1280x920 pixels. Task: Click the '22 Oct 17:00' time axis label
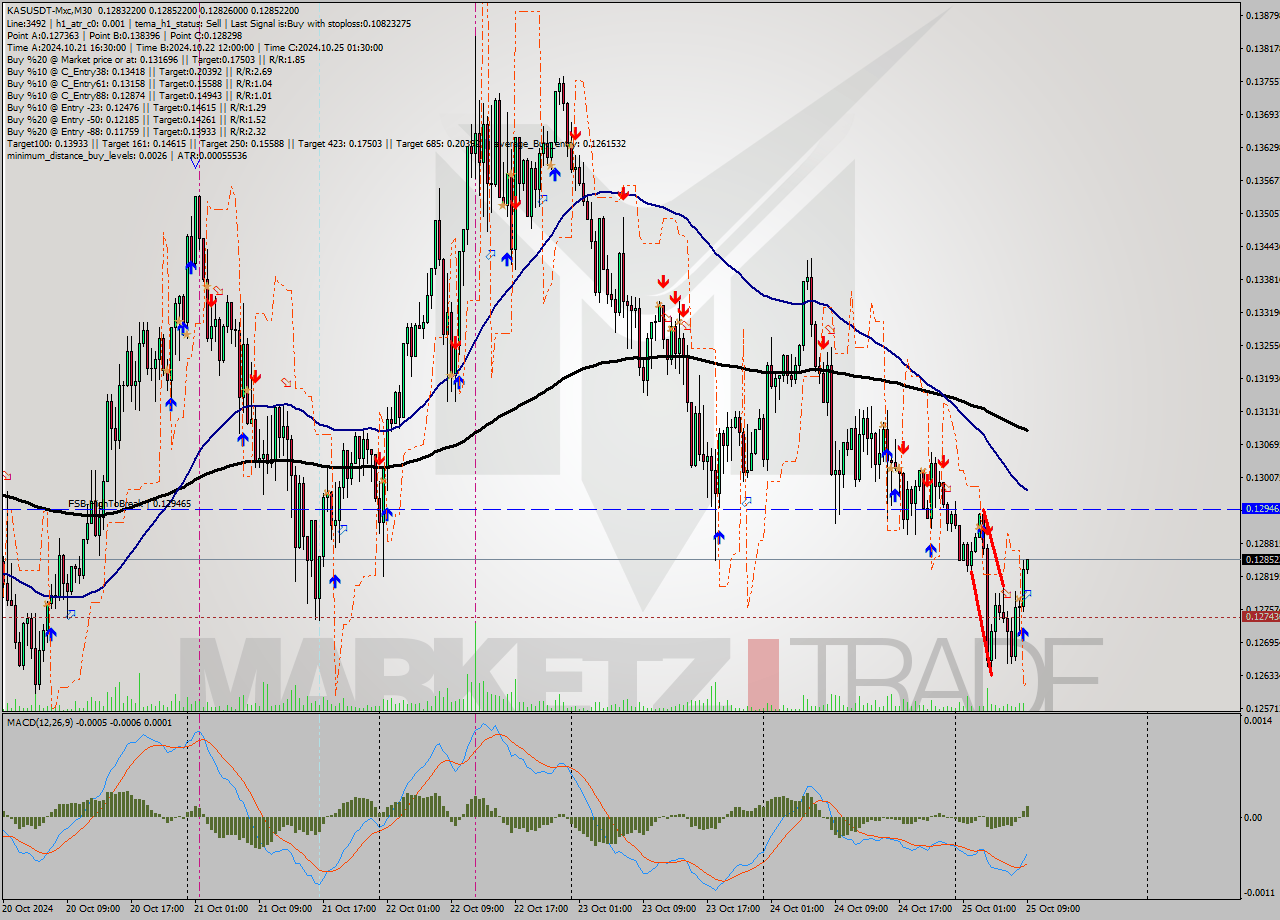point(540,909)
